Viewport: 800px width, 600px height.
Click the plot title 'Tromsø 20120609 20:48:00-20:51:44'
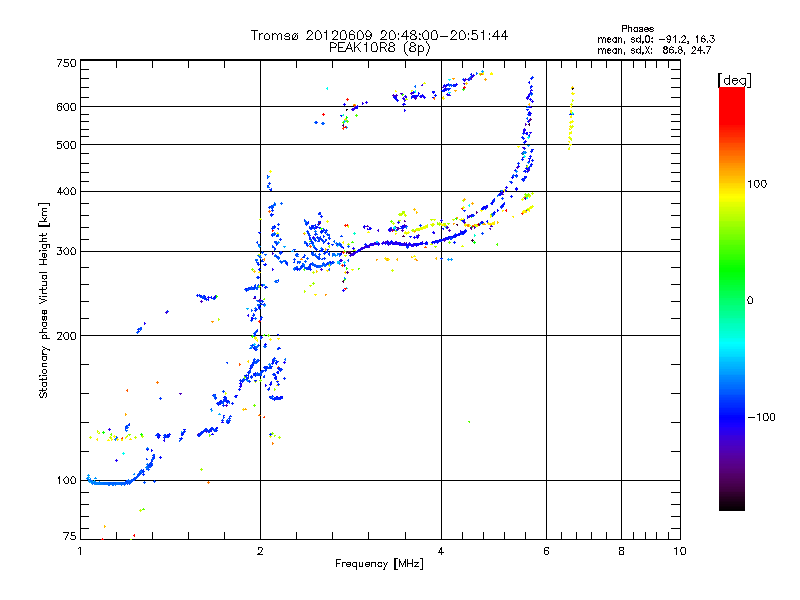[379, 35]
